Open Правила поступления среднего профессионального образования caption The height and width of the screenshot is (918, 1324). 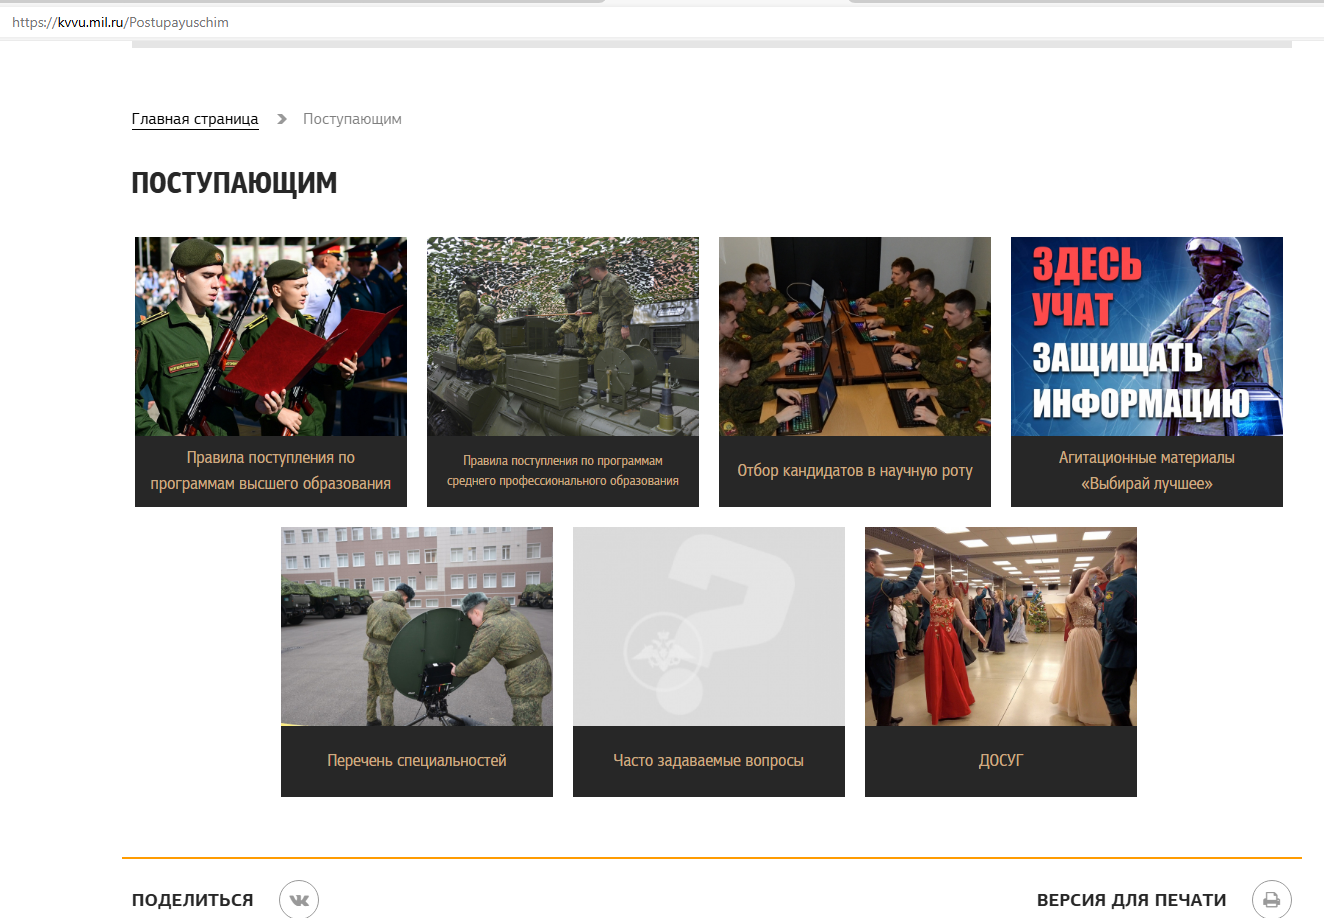[563, 471]
